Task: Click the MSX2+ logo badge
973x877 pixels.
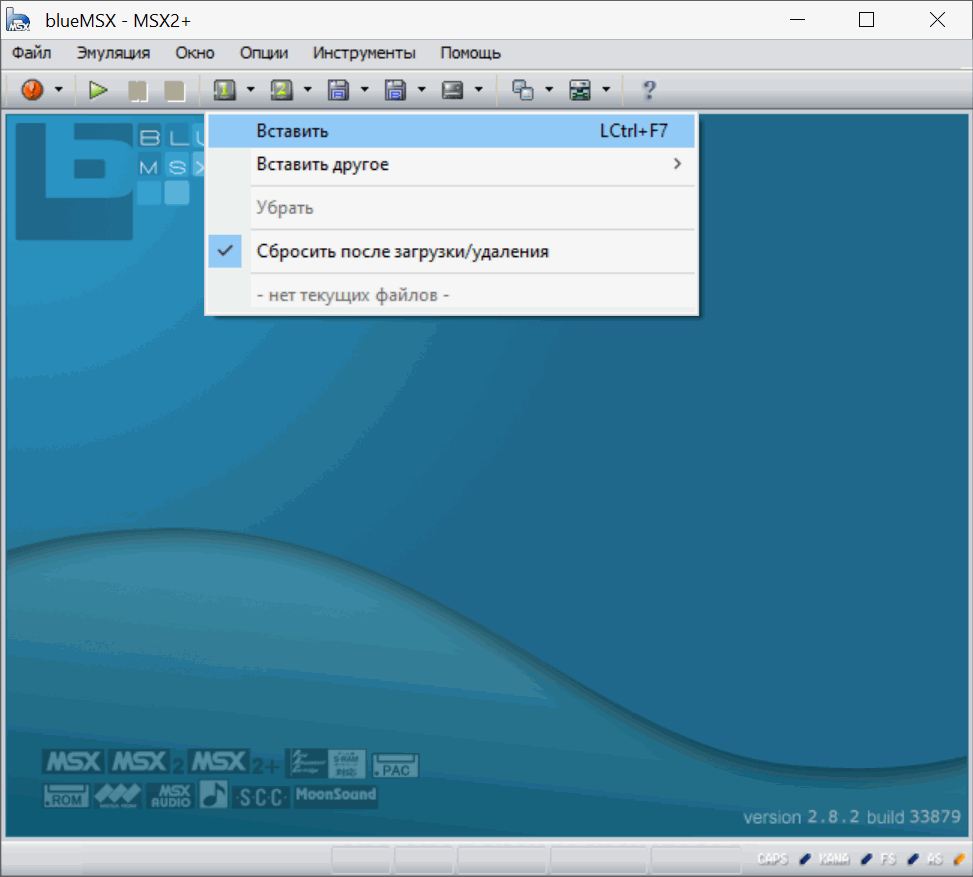Action: click(235, 763)
